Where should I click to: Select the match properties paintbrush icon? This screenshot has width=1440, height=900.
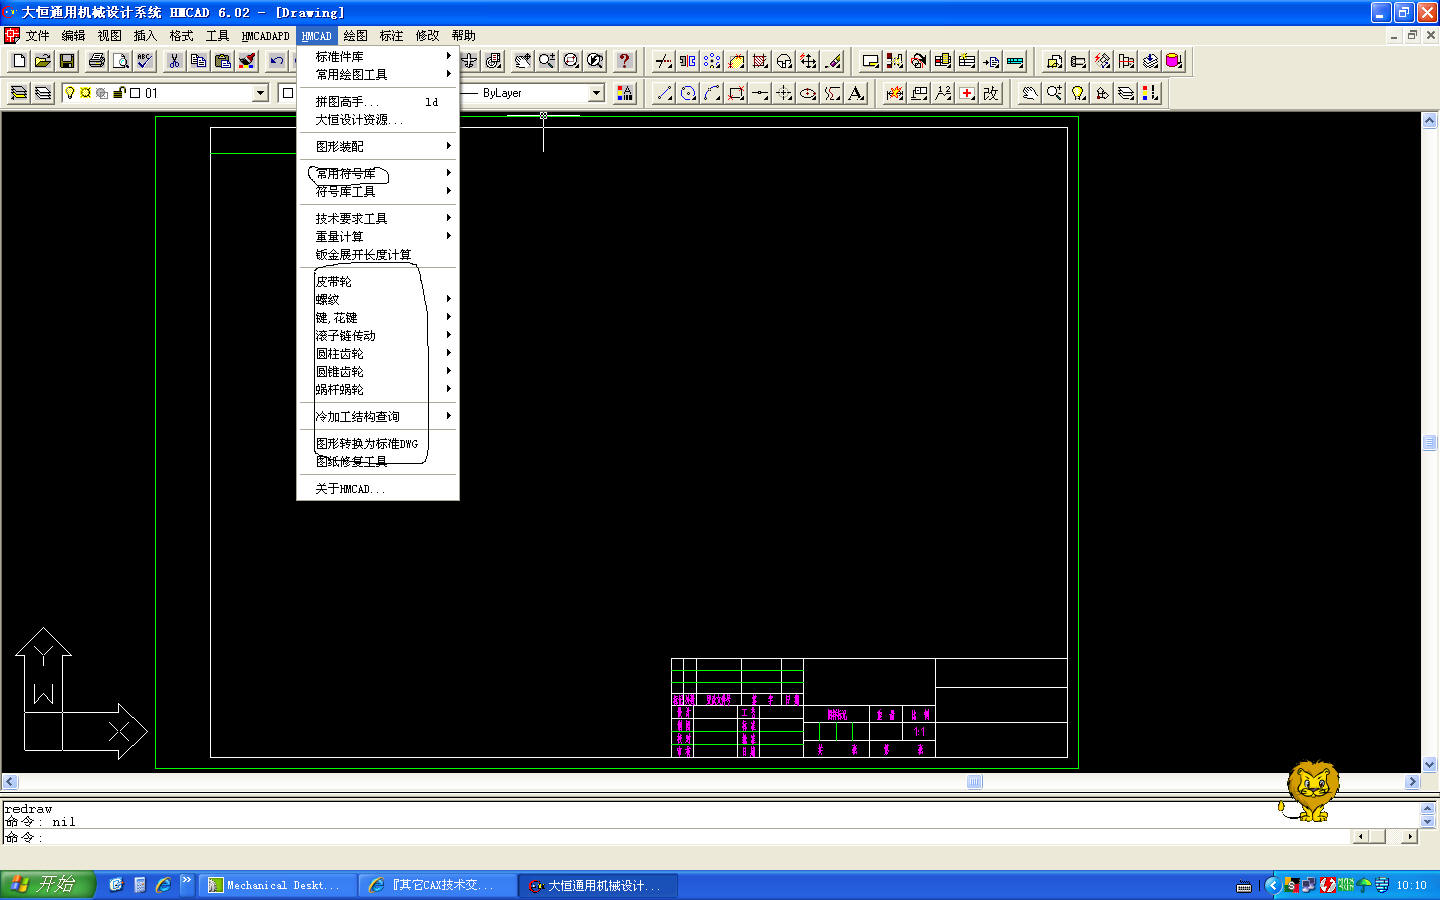click(247, 61)
